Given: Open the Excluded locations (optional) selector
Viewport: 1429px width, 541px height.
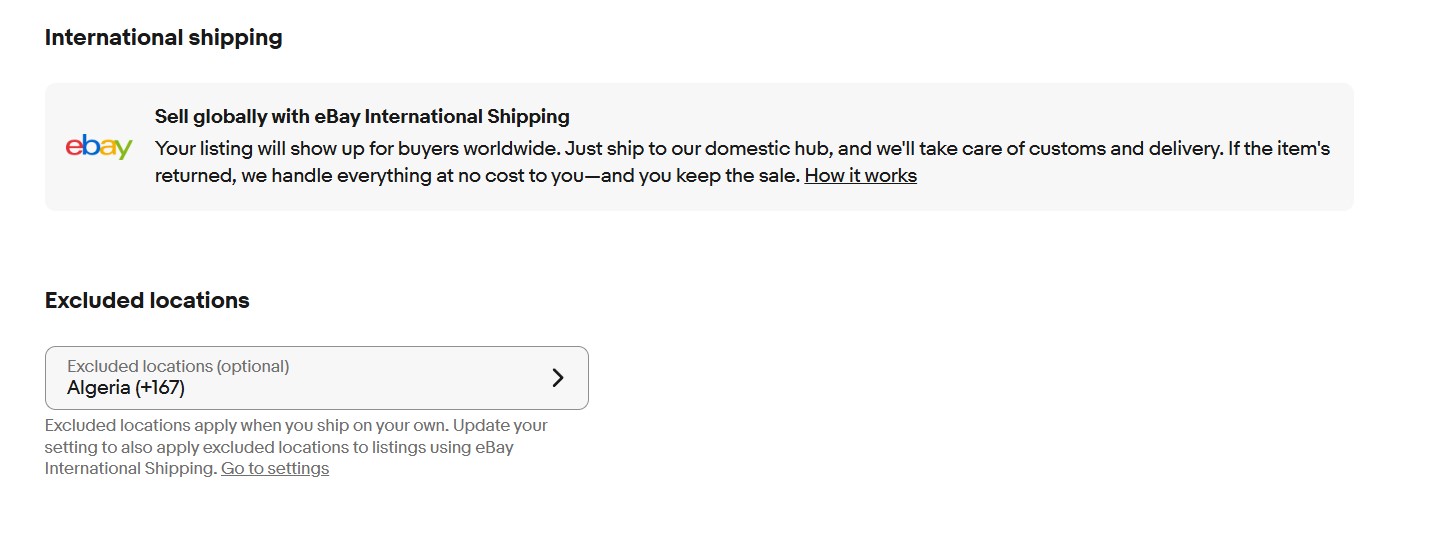Looking at the screenshot, I should pyautogui.click(x=316, y=377).
